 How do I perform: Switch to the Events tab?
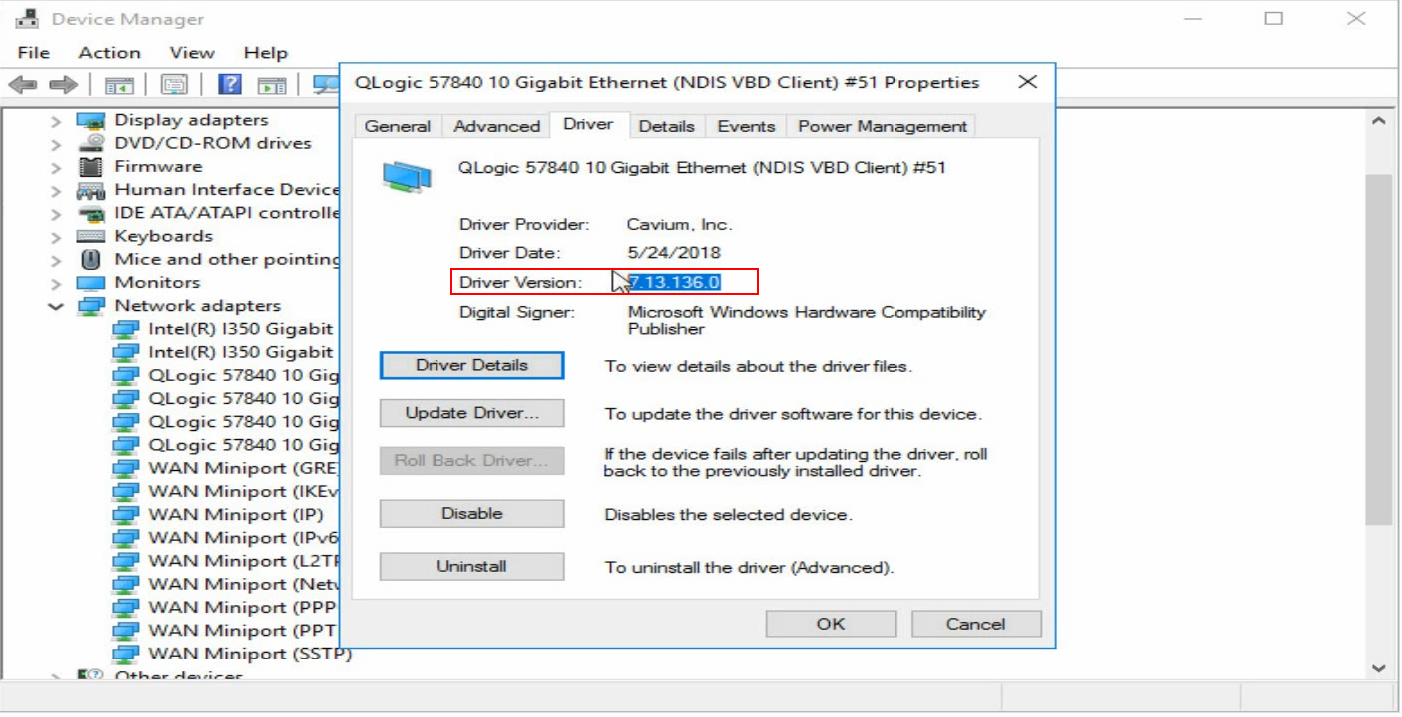point(746,126)
